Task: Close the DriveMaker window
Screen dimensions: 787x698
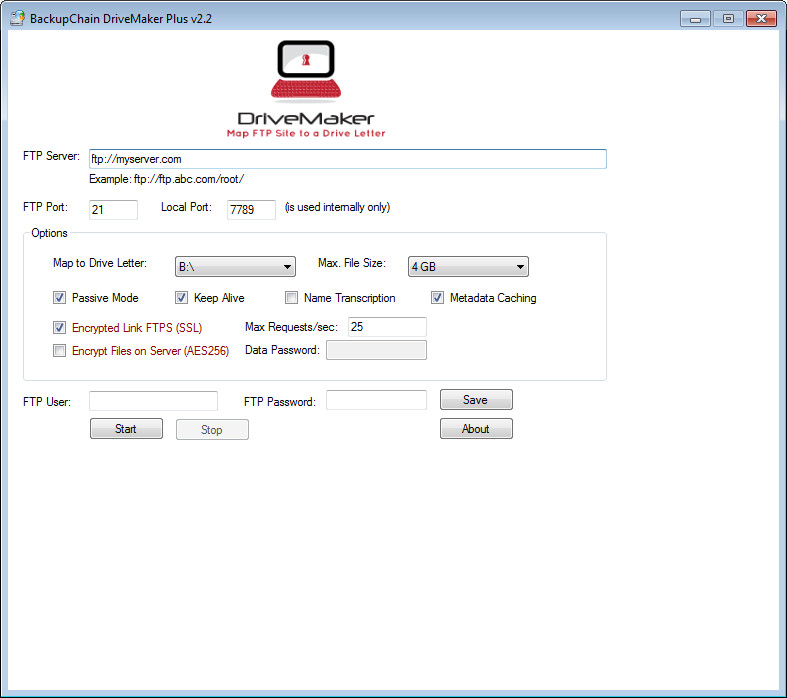Action: point(761,19)
